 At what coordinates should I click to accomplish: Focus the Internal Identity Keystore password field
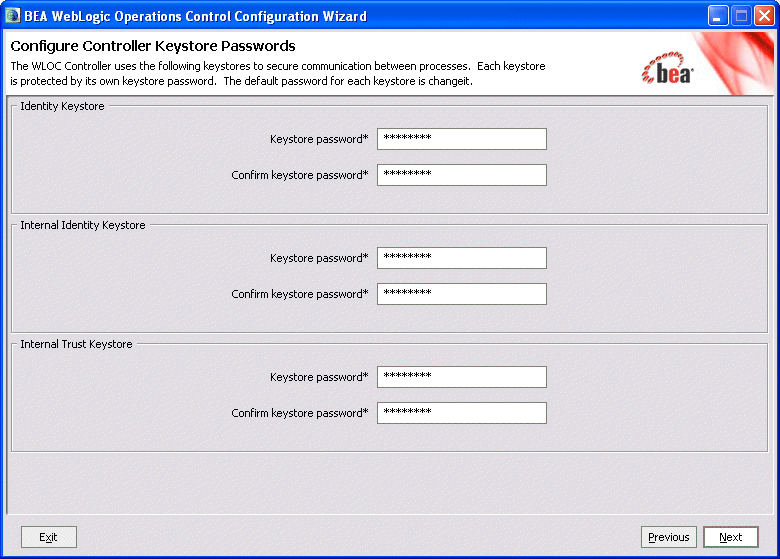pyautogui.click(x=462, y=258)
